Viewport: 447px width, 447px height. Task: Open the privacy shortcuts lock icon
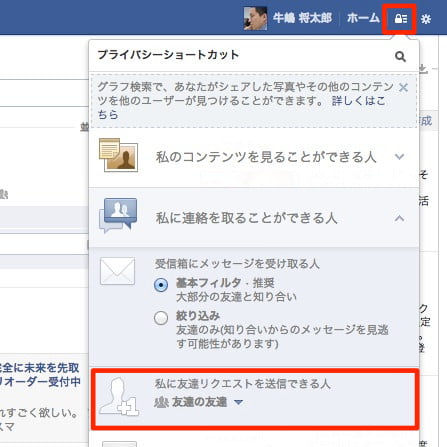click(400, 19)
